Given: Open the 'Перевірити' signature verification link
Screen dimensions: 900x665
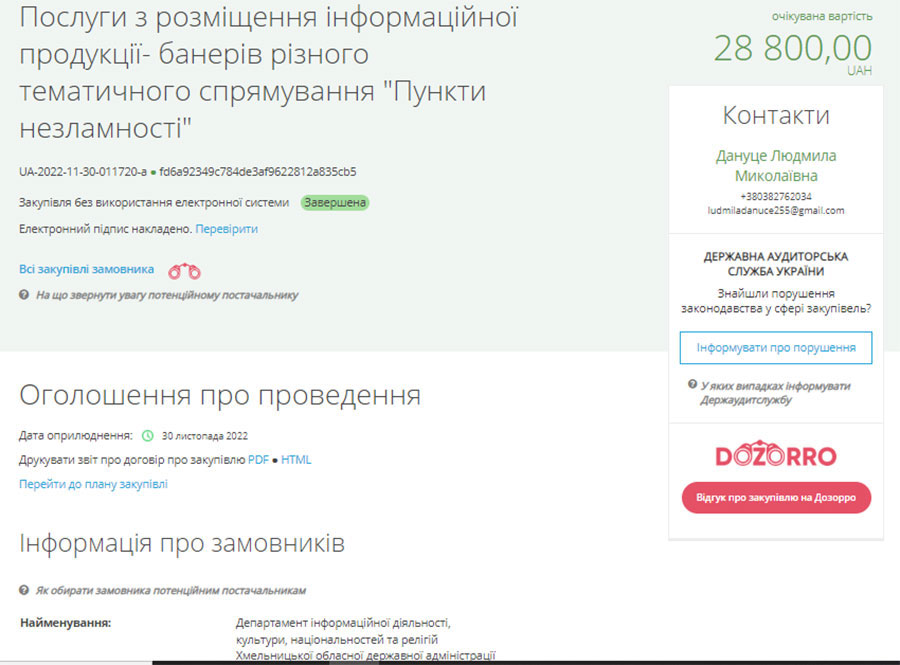Looking at the screenshot, I should pos(228,228).
